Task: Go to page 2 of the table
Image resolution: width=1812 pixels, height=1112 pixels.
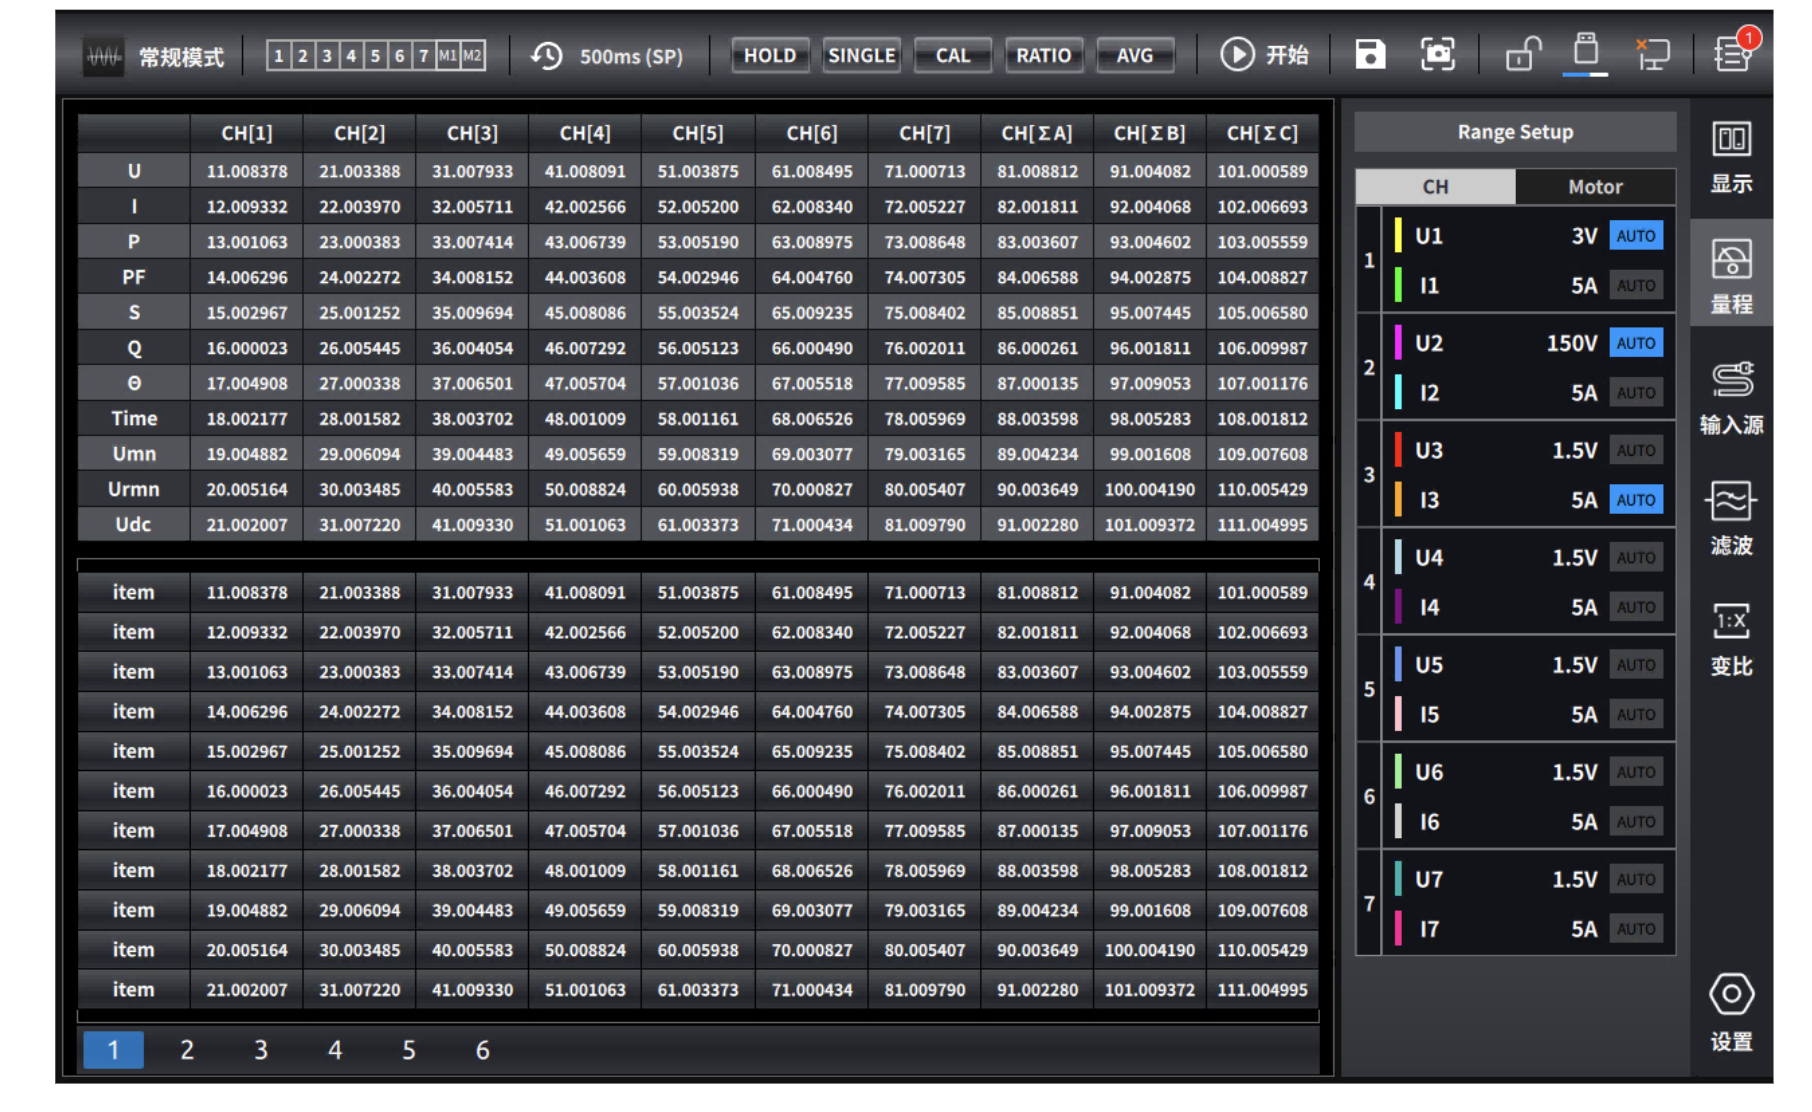Action: [x=187, y=1050]
